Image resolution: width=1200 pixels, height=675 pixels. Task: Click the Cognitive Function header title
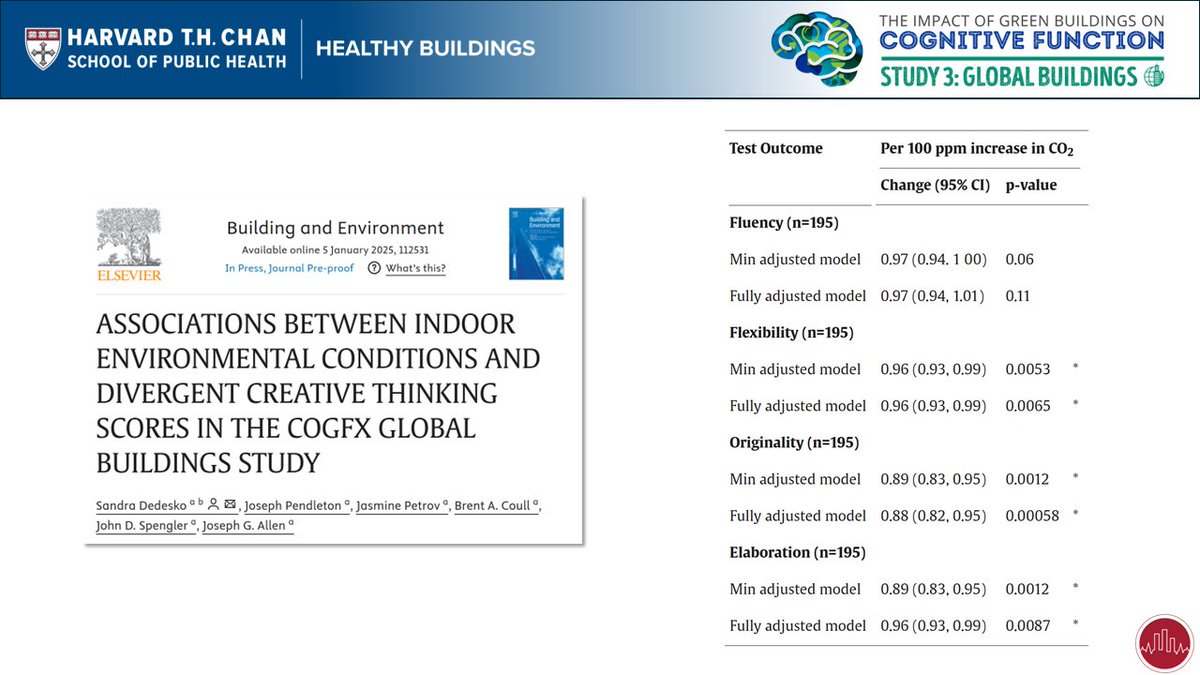[x=1022, y=40]
